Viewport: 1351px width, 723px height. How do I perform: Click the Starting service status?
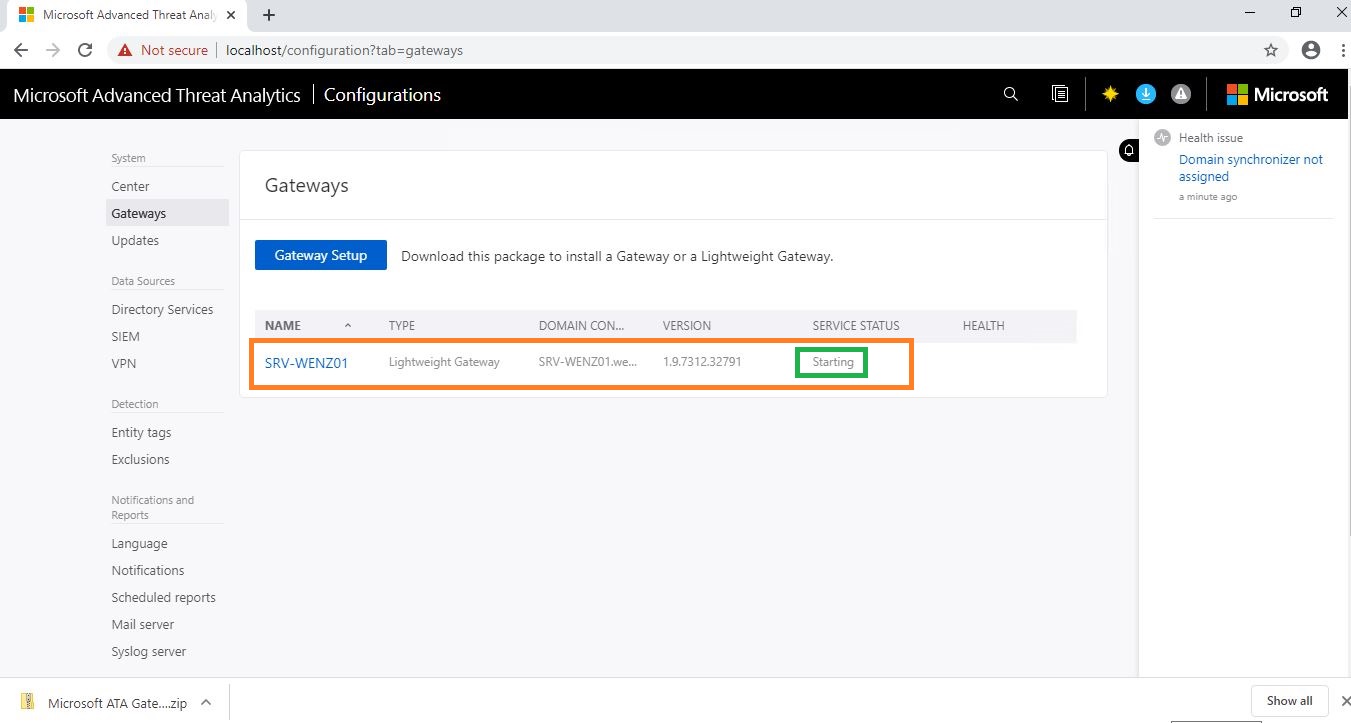pos(833,362)
